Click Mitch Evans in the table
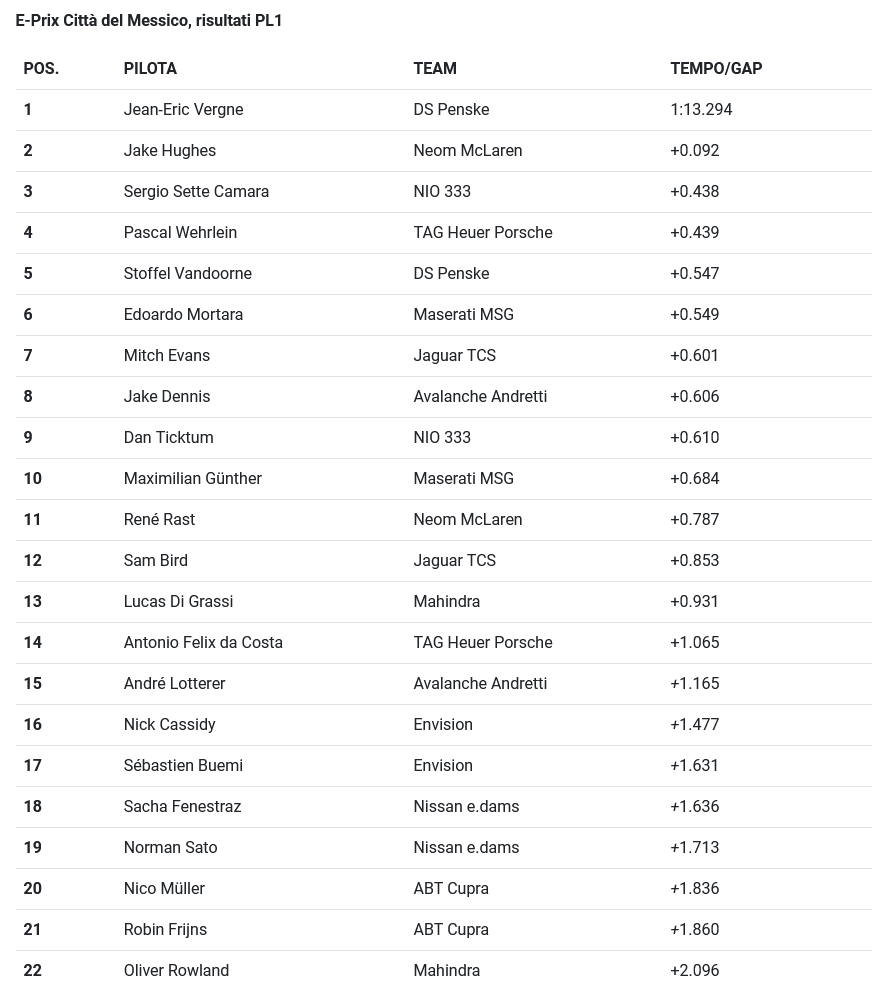 click(167, 356)
